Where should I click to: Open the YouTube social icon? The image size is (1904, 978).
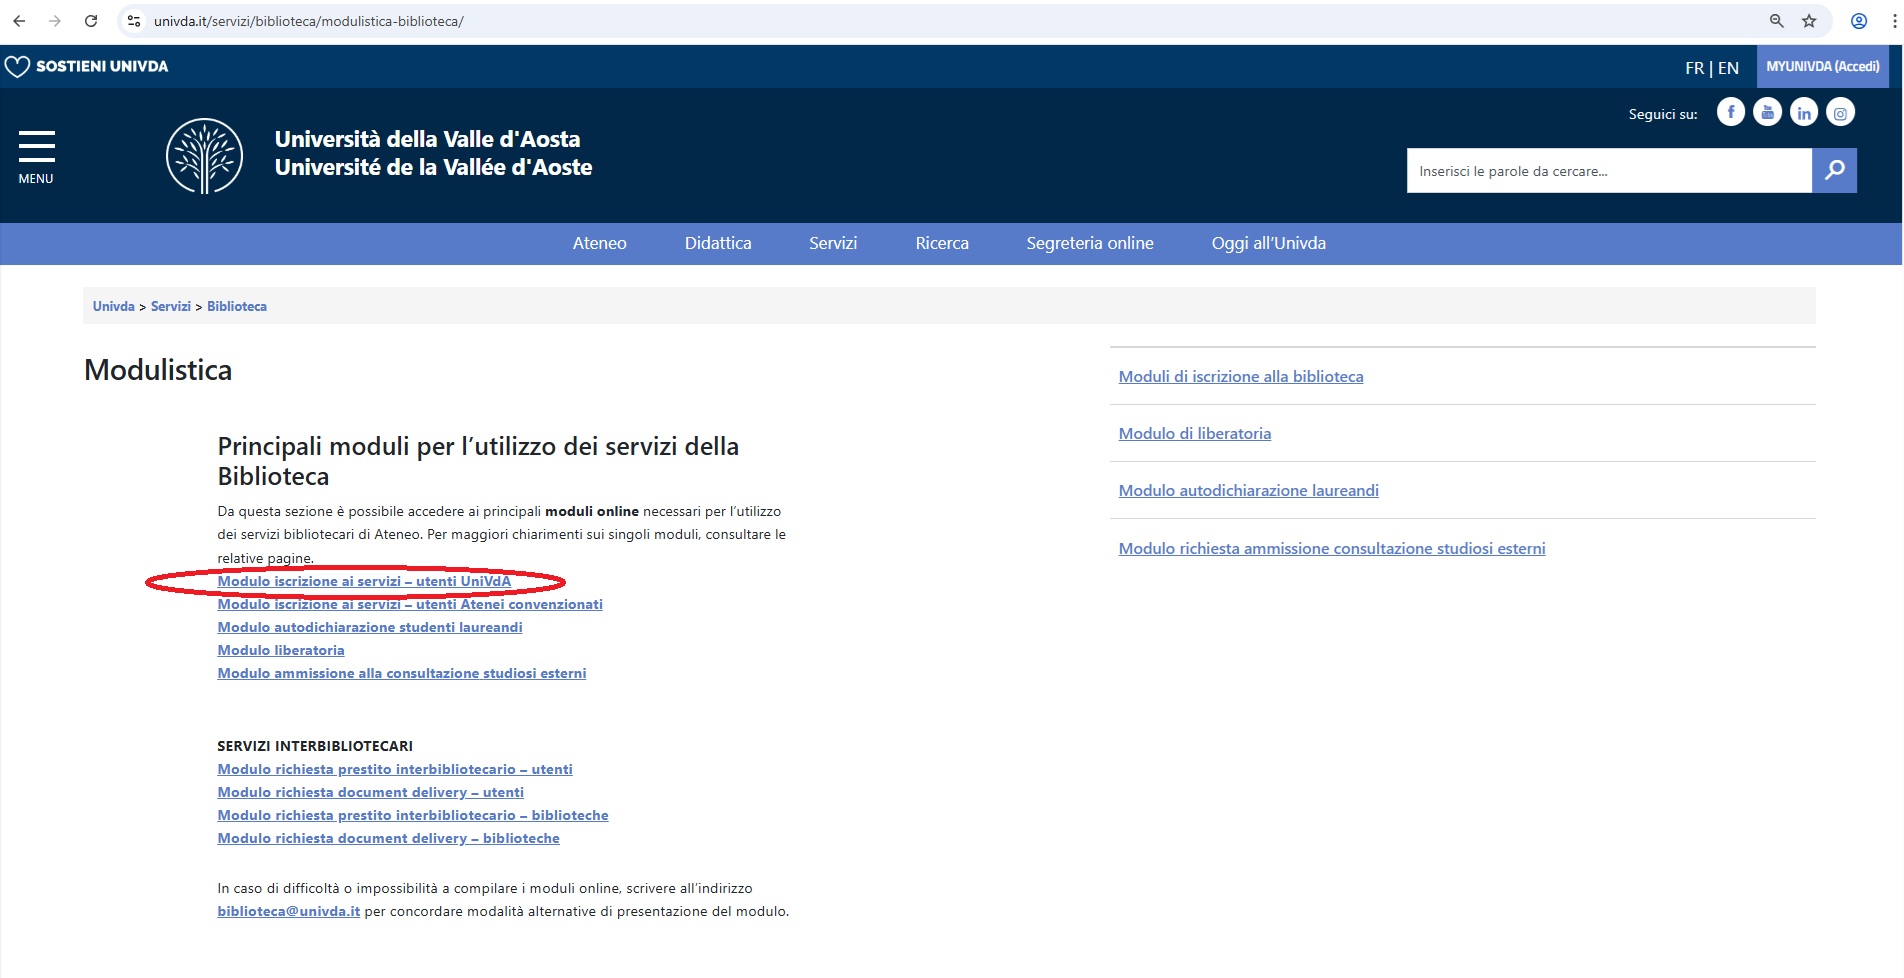pos(1767,112)
